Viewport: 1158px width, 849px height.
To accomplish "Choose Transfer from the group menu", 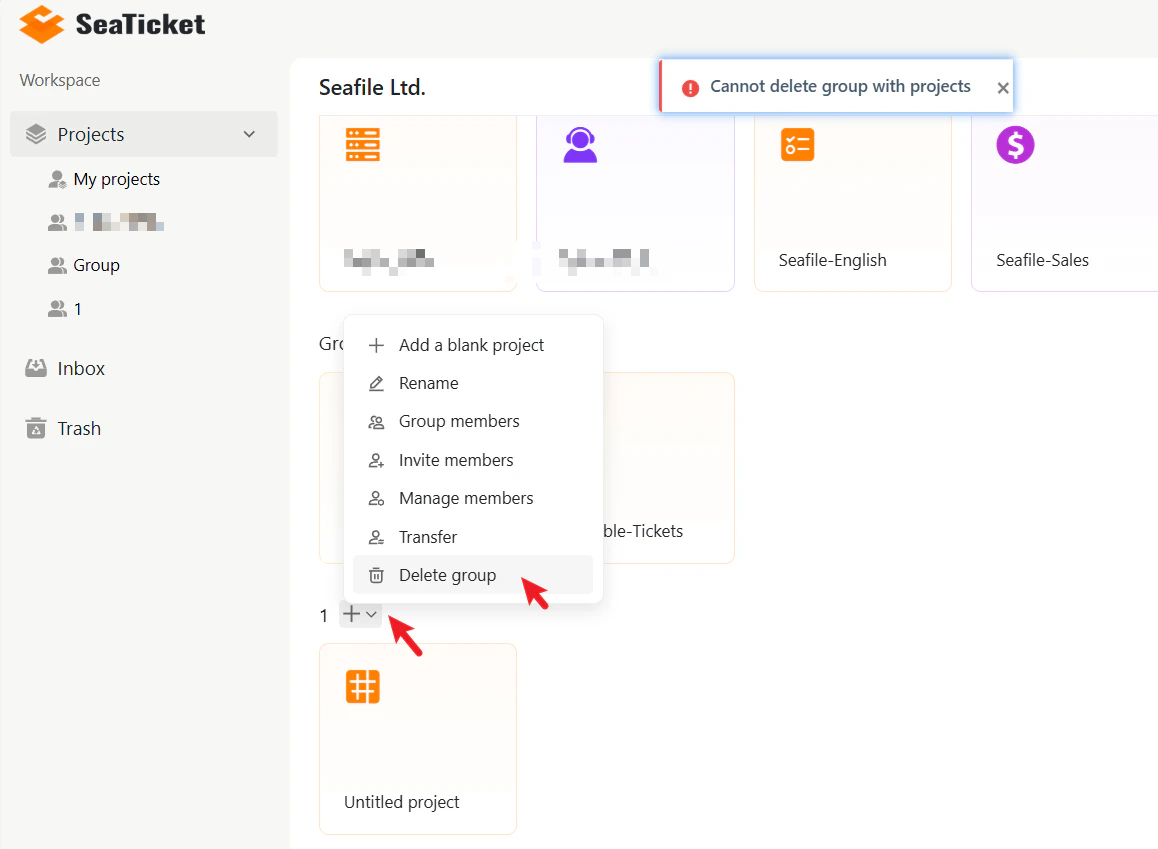I will coord(473,537).
